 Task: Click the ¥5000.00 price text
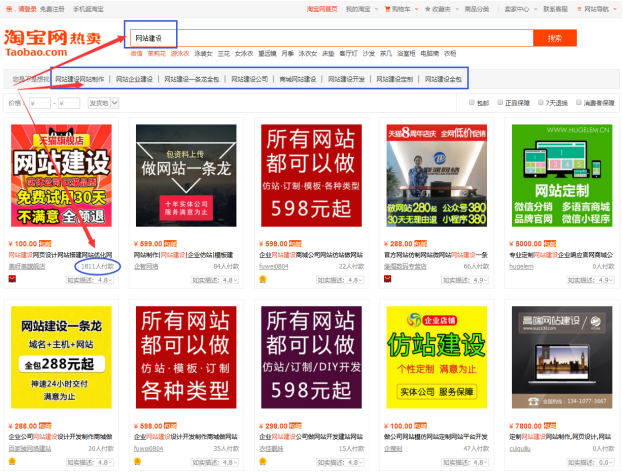pos(525,244)
